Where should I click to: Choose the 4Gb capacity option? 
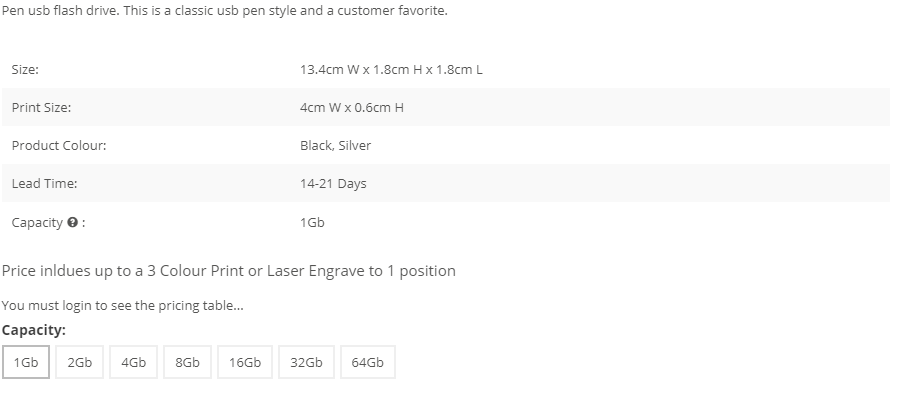(x=133, y=362)
